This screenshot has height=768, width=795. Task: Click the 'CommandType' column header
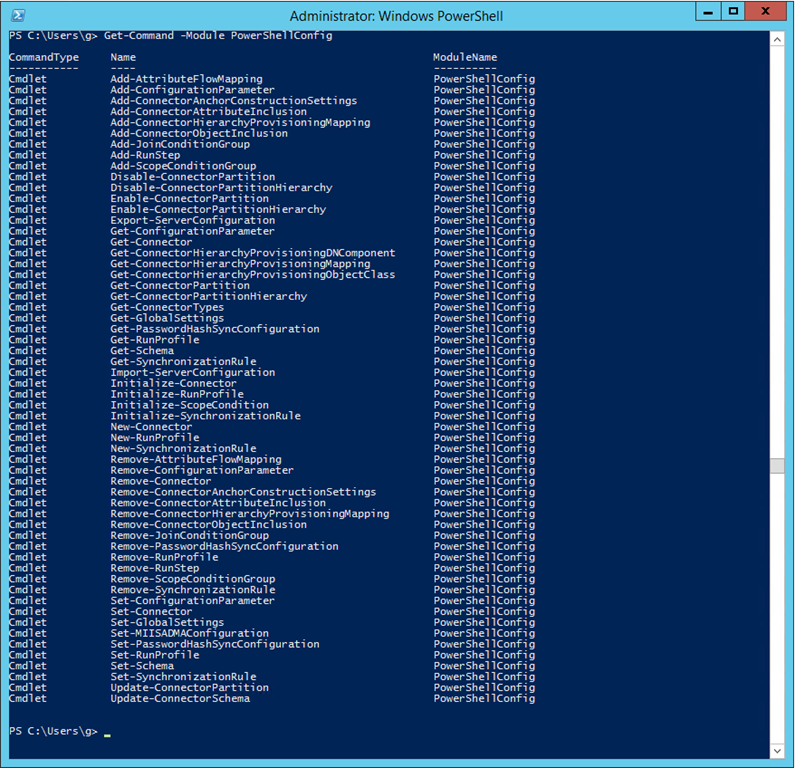point(44,57)
